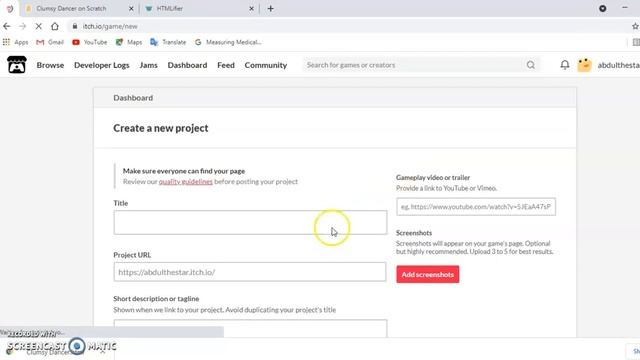The image size is (640, 360).
Task: Open the Gmail bookmark
Action: click(50, 42)
